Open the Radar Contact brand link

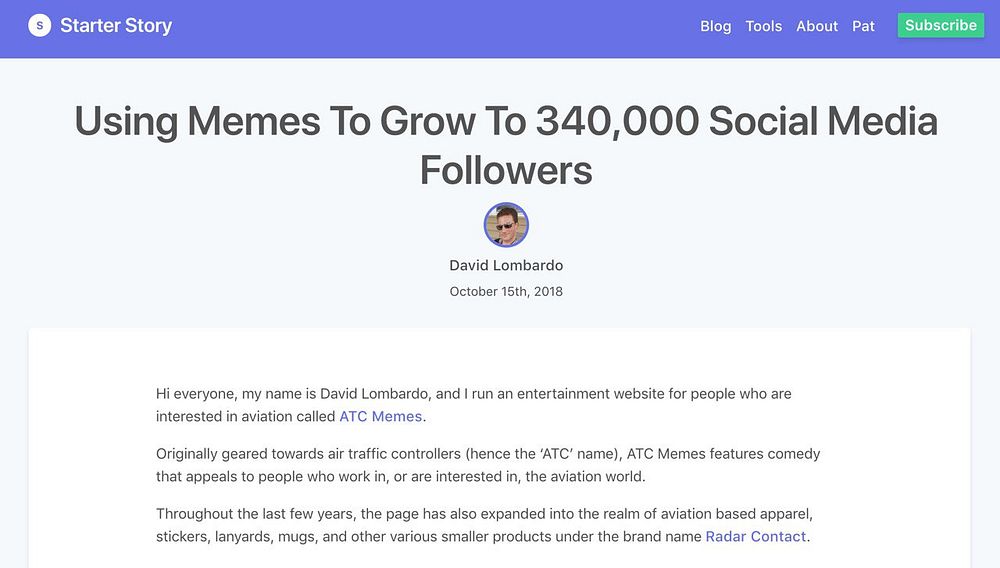755,536
